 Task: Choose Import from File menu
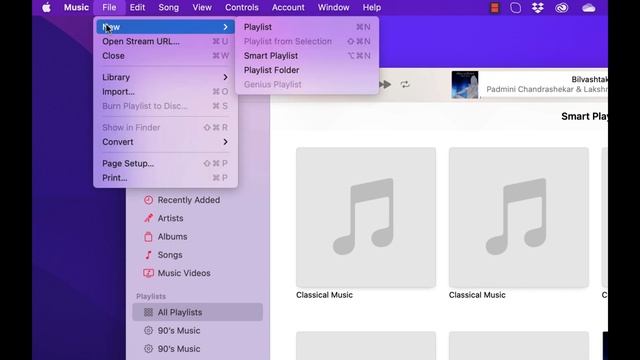click(165, 91)
